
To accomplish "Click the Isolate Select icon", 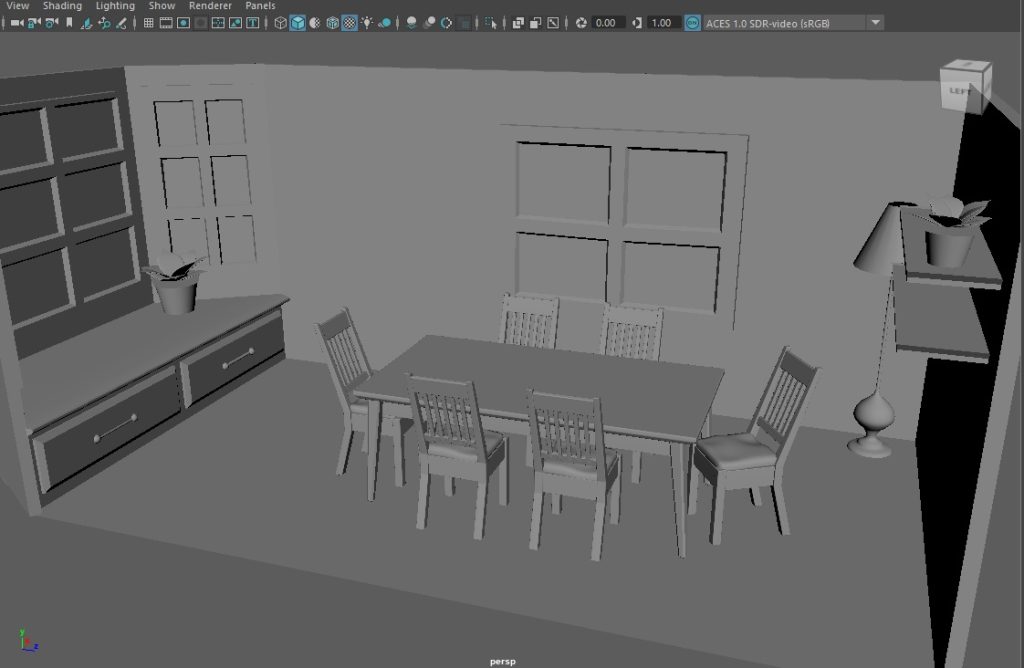I will (490, 23).
